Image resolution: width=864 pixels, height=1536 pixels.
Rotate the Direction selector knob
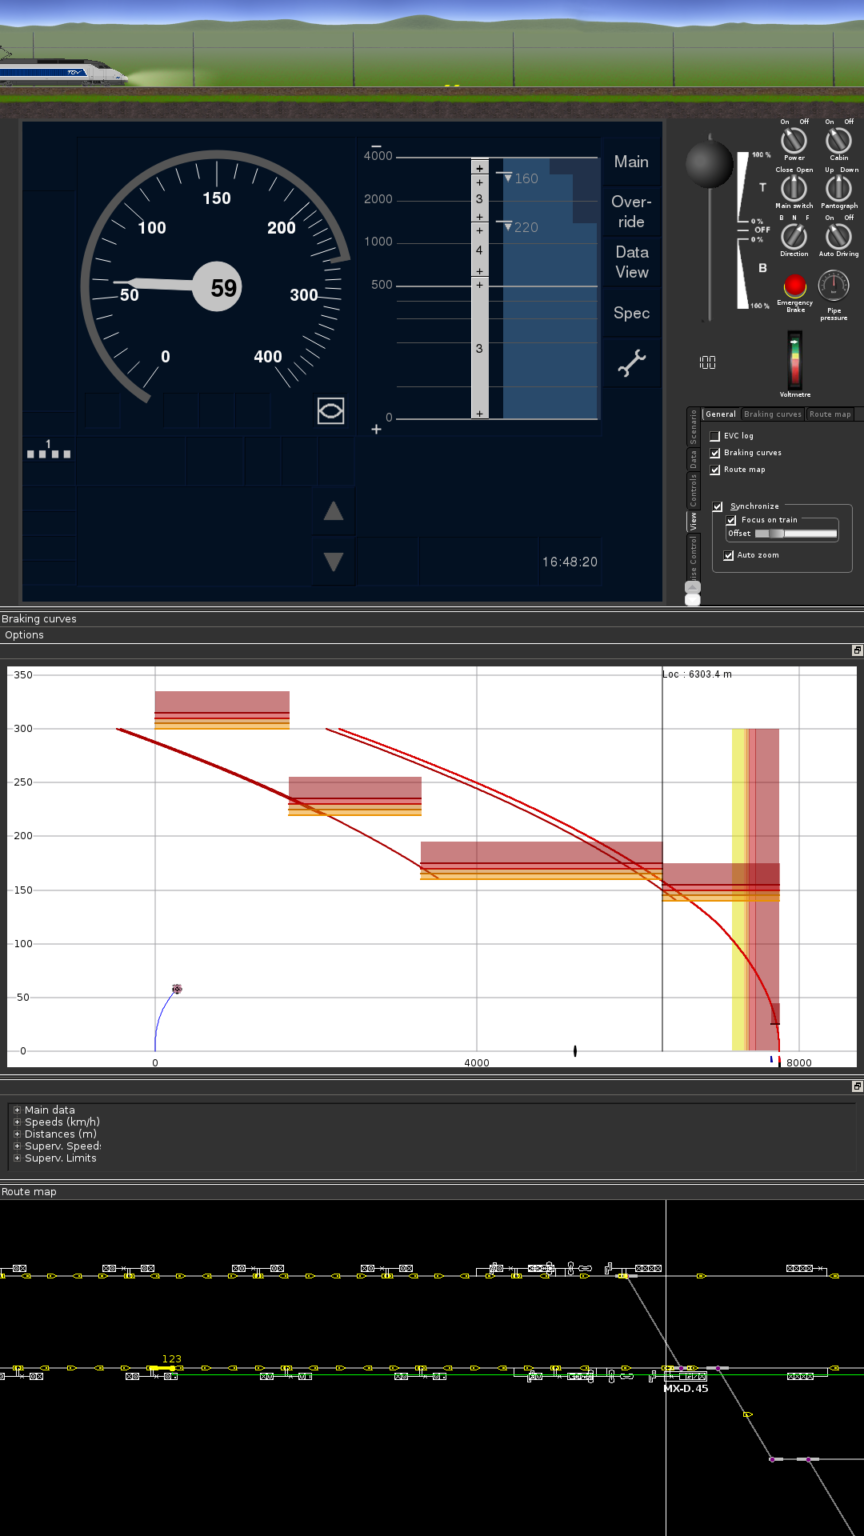click(794, 236)
